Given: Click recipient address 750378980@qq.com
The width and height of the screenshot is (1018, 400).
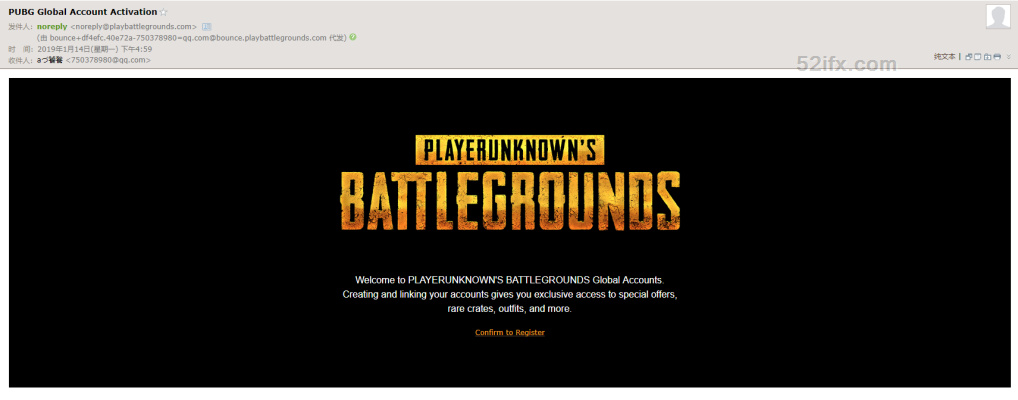Looking at the screenshot, I should (x=108, y=60).
